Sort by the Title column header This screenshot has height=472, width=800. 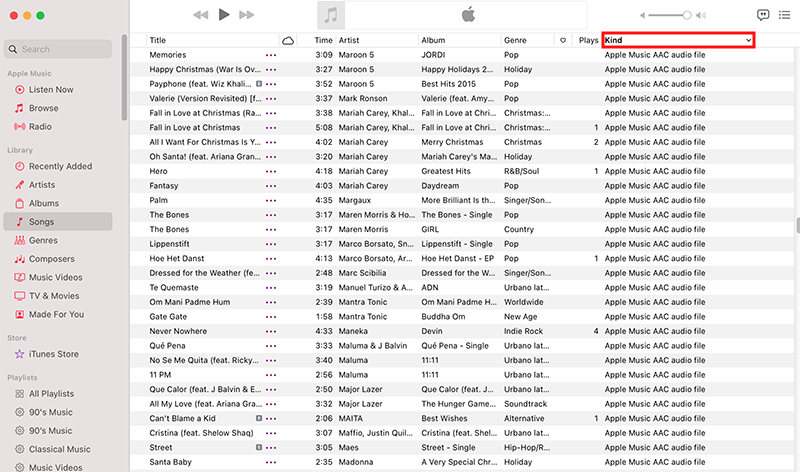click(x=212, y=40)
